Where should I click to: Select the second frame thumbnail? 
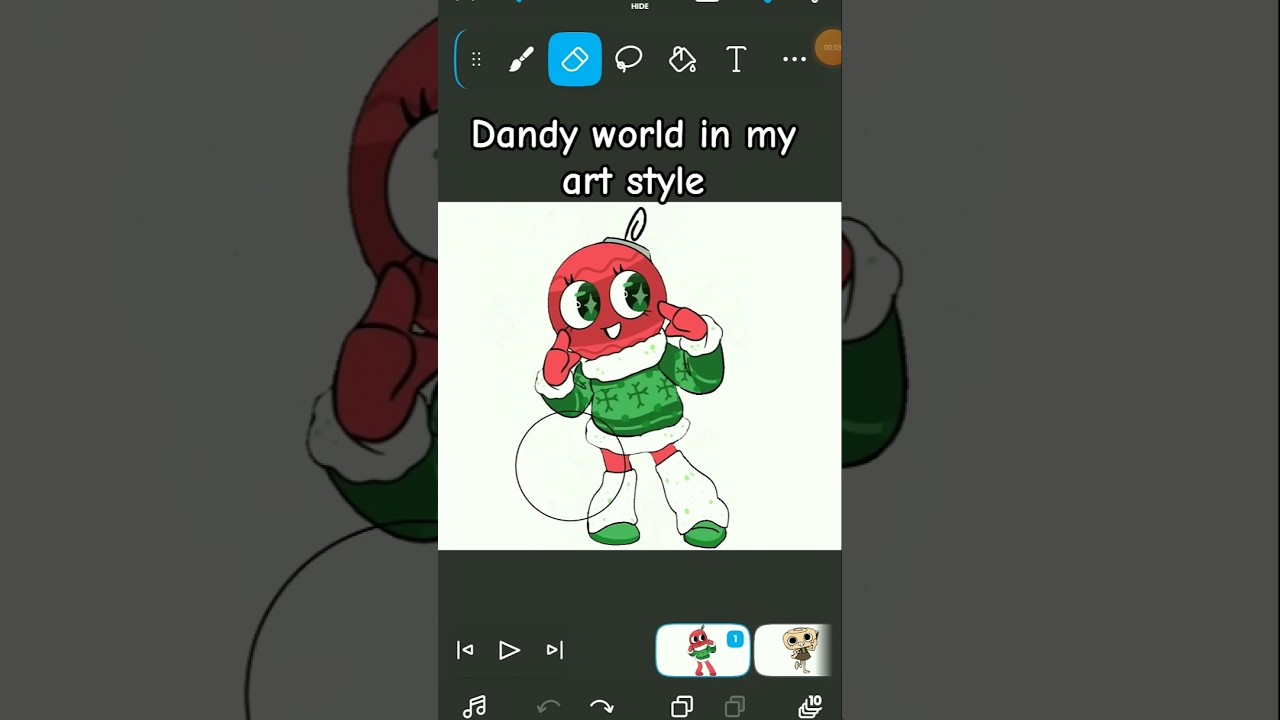793,650
